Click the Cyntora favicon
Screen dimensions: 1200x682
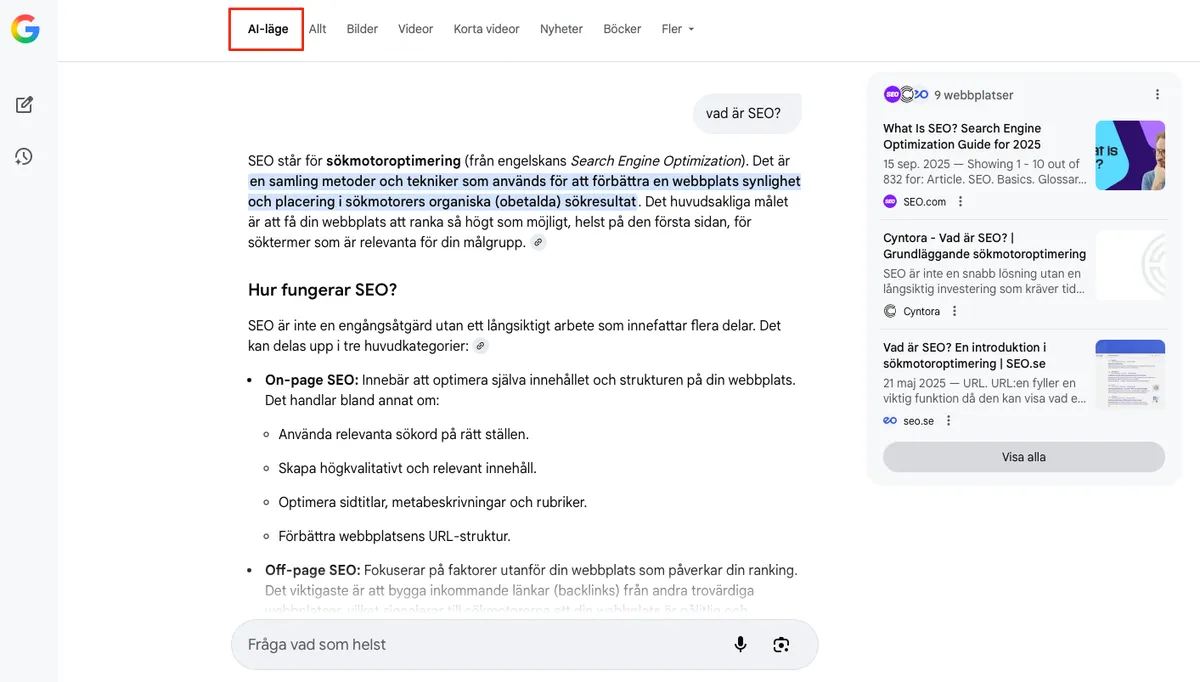tap(890, 312)
